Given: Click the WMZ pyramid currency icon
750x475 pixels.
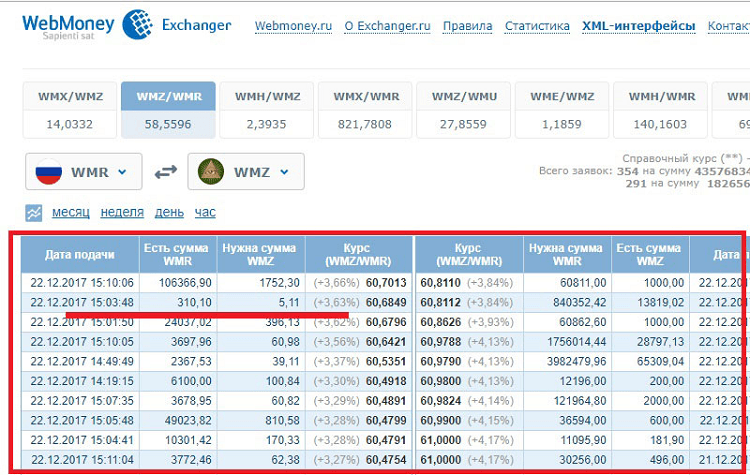Looking at the screenshot, I should click(x=211, y=171).
